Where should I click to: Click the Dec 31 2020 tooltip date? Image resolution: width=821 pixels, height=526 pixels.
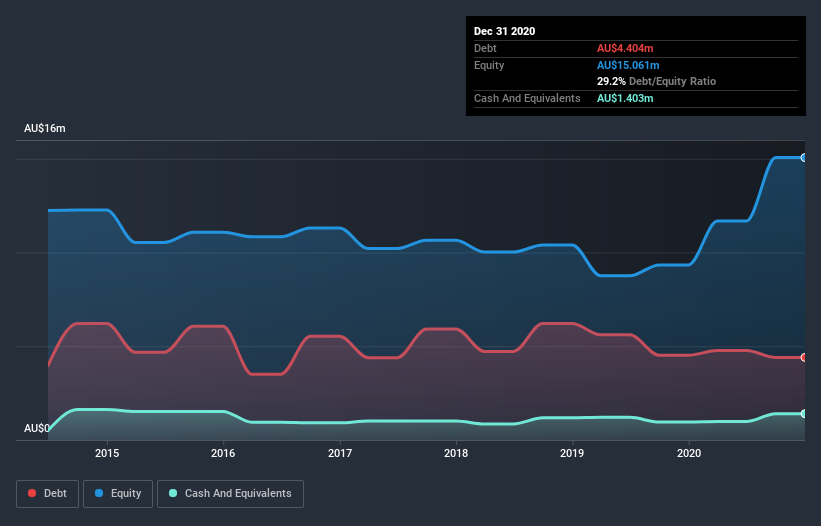click(504, 31)
